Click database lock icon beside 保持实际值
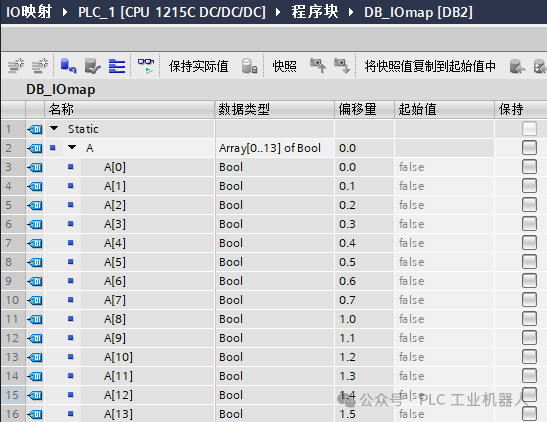Screen dimensions: 547x422 249,66
